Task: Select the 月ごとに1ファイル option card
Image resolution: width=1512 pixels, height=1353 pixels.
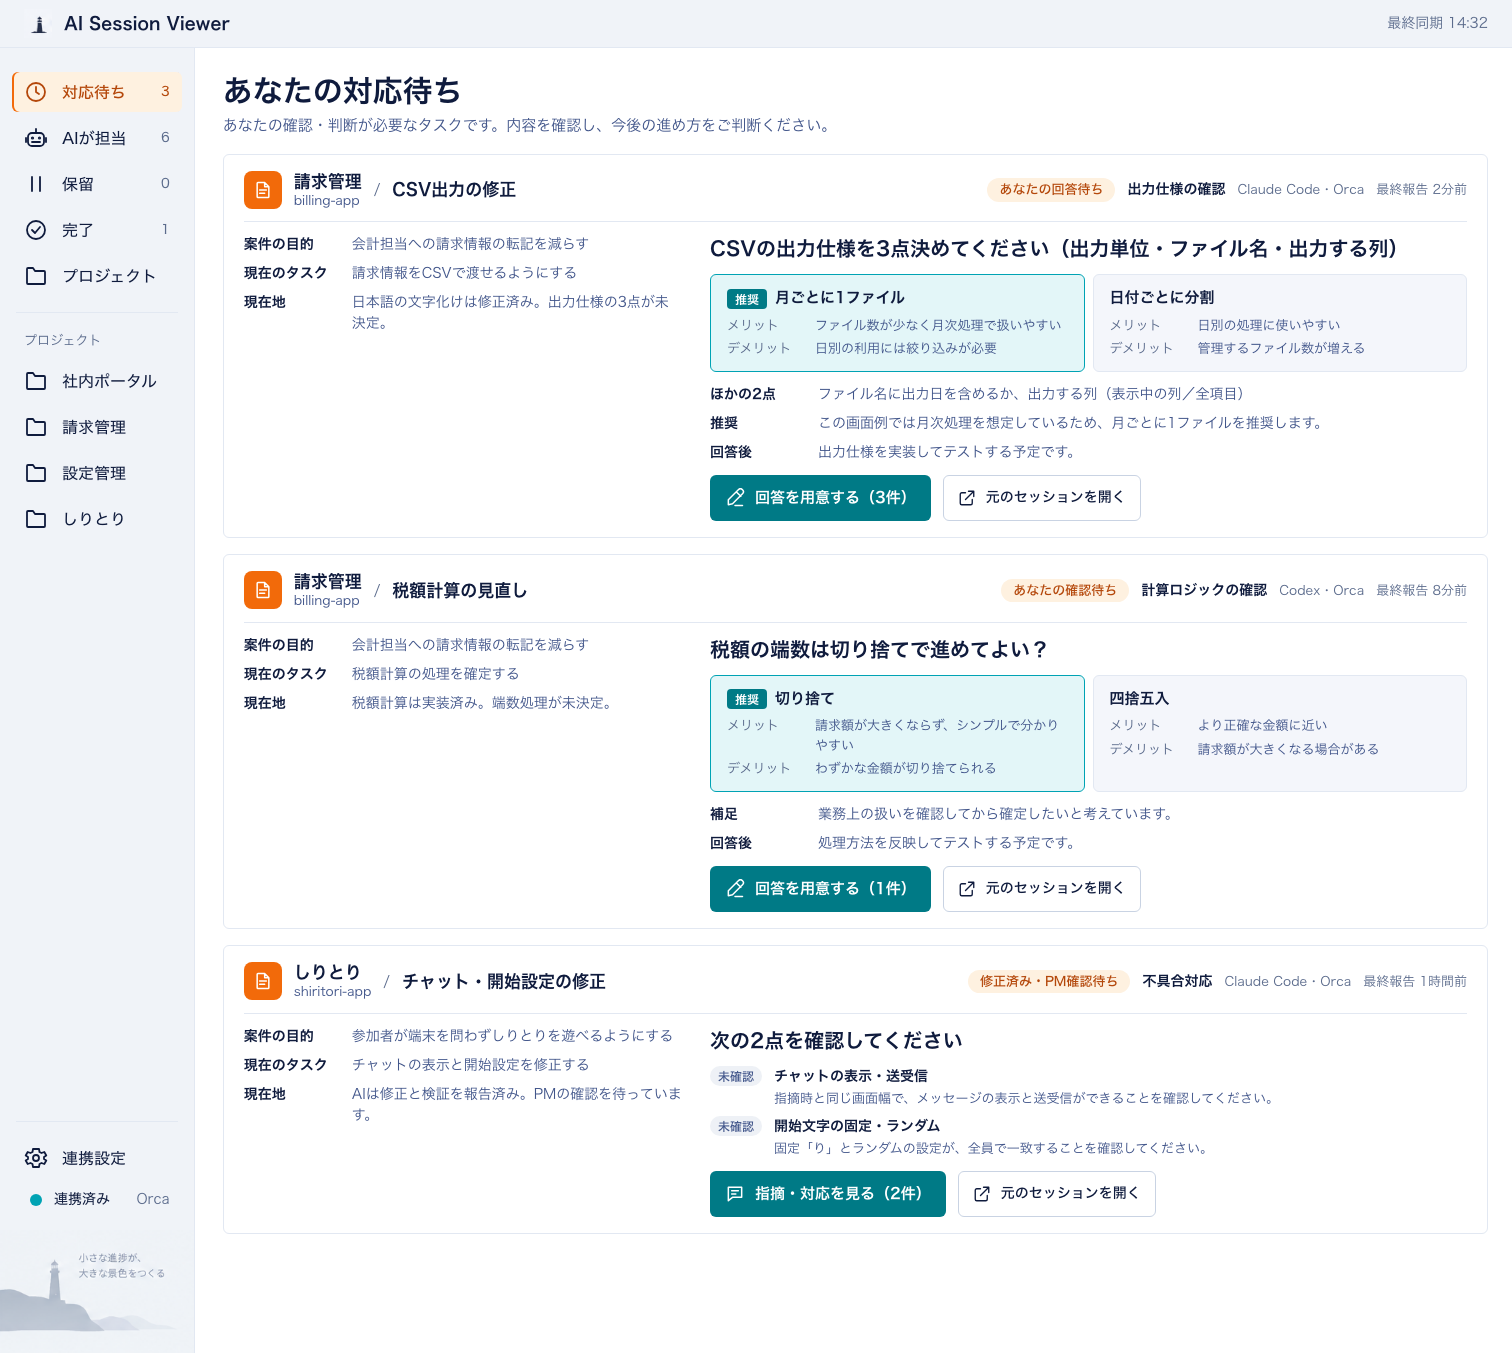Action: click(897, 323)
